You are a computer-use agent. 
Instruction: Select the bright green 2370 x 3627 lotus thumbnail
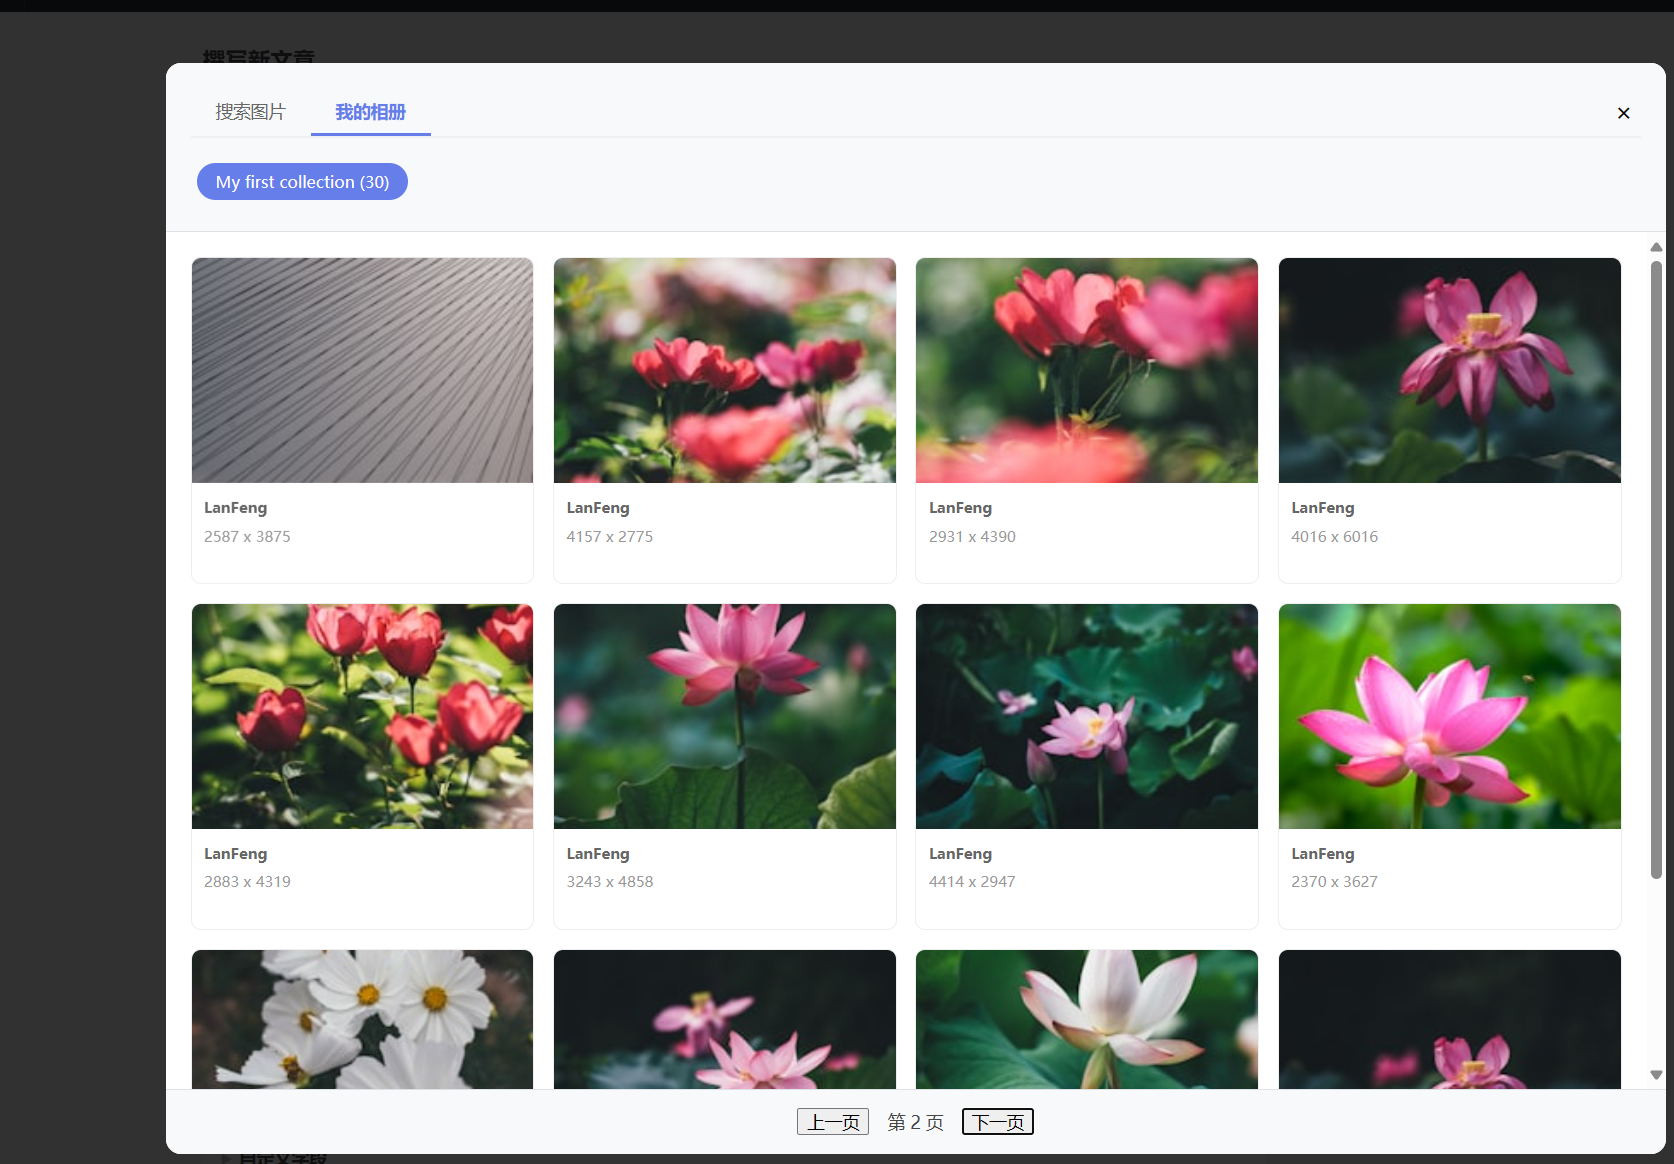(1449, 716)
